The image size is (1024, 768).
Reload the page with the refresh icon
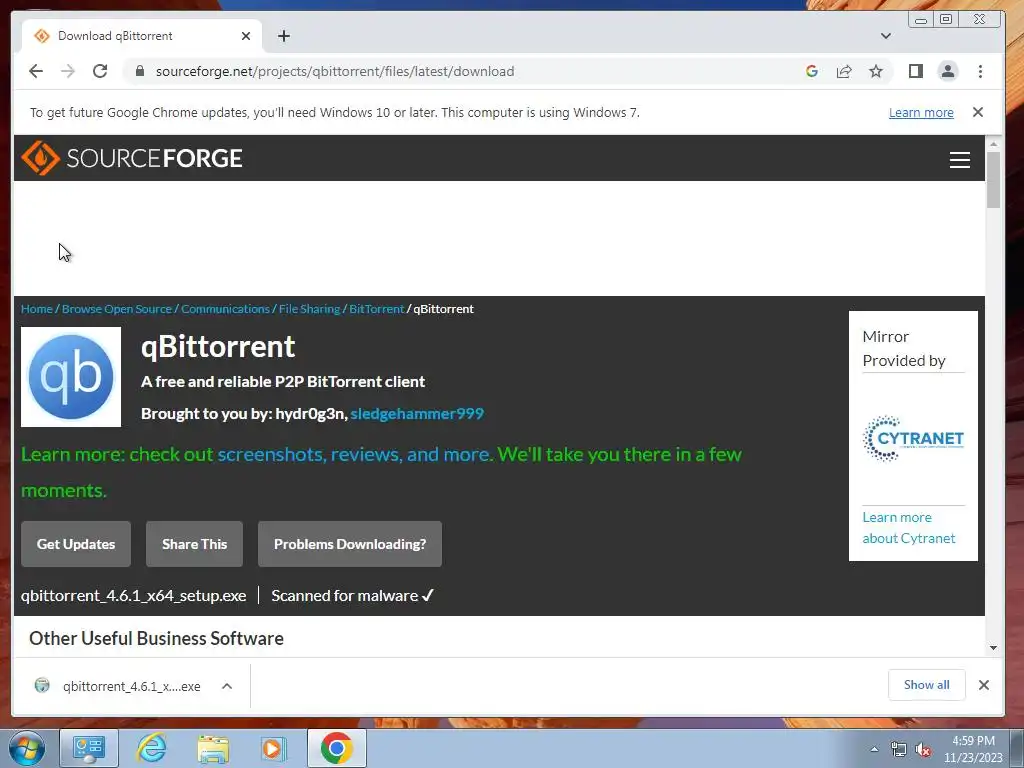click(x=100, y=71)
